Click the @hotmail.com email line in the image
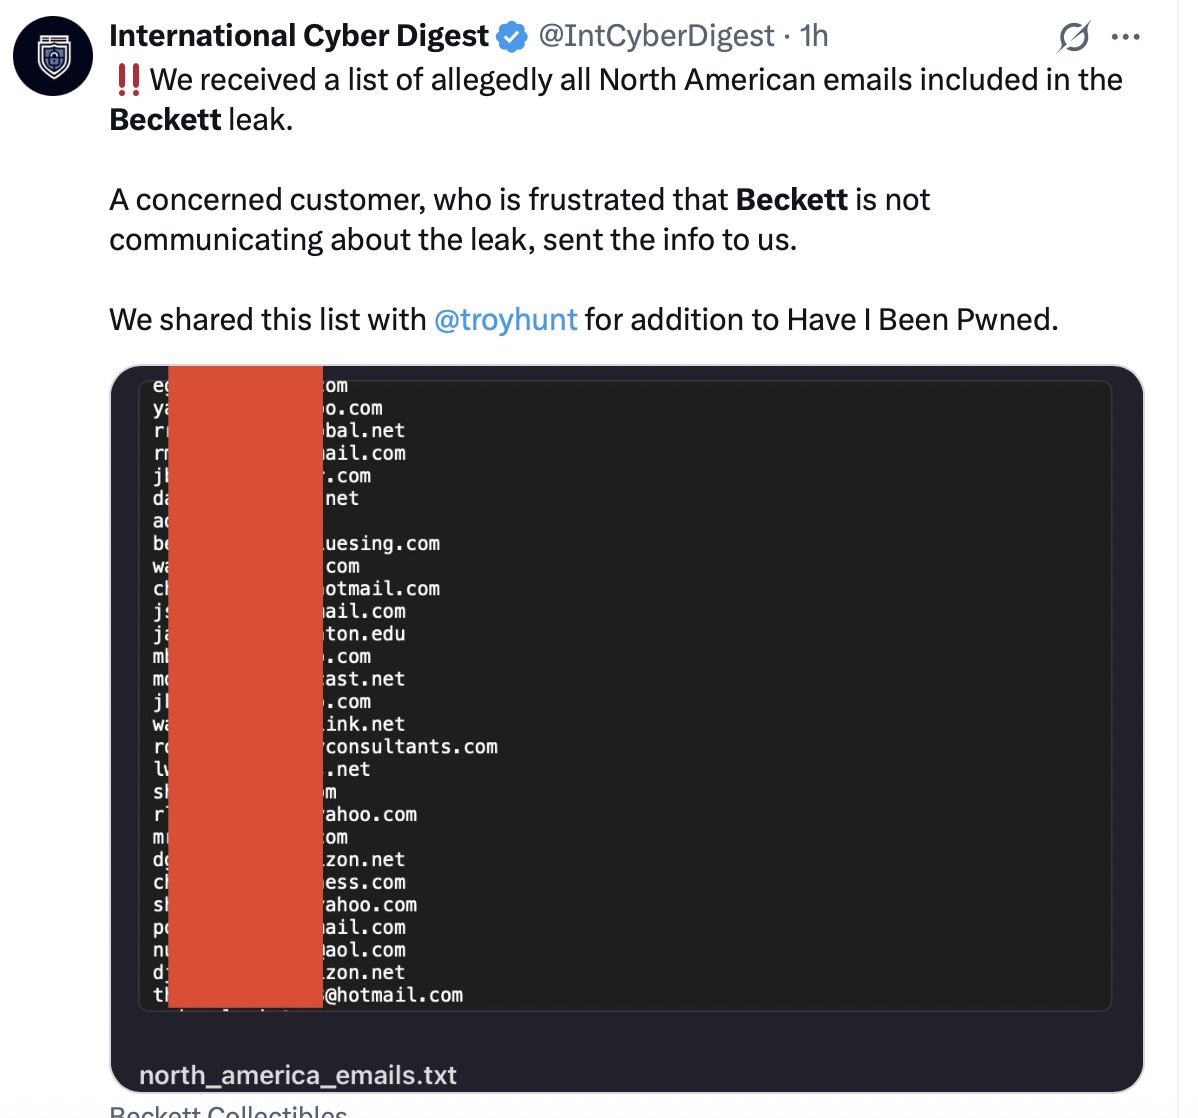The image size is (1198, 1118). [x=393, y=994]
